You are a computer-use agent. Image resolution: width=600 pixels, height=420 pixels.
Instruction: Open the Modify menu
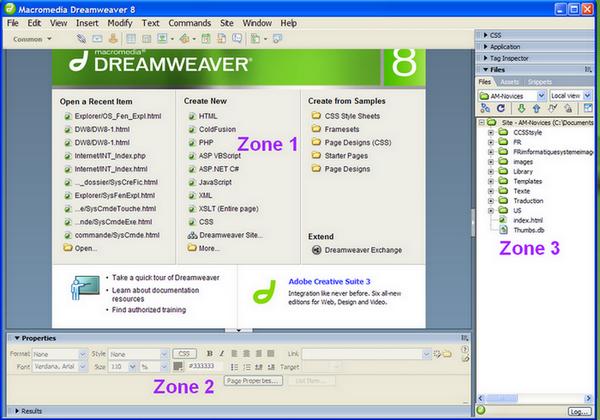120,23
